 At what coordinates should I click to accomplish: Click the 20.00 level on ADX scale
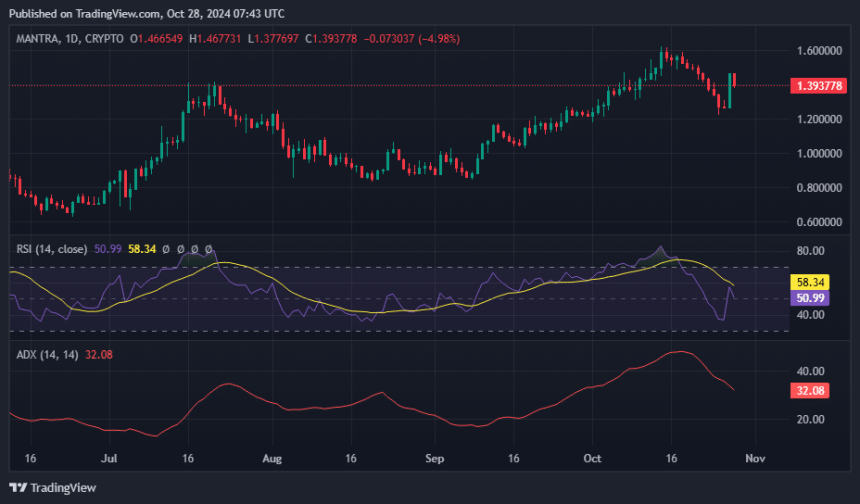coord(810,420)
